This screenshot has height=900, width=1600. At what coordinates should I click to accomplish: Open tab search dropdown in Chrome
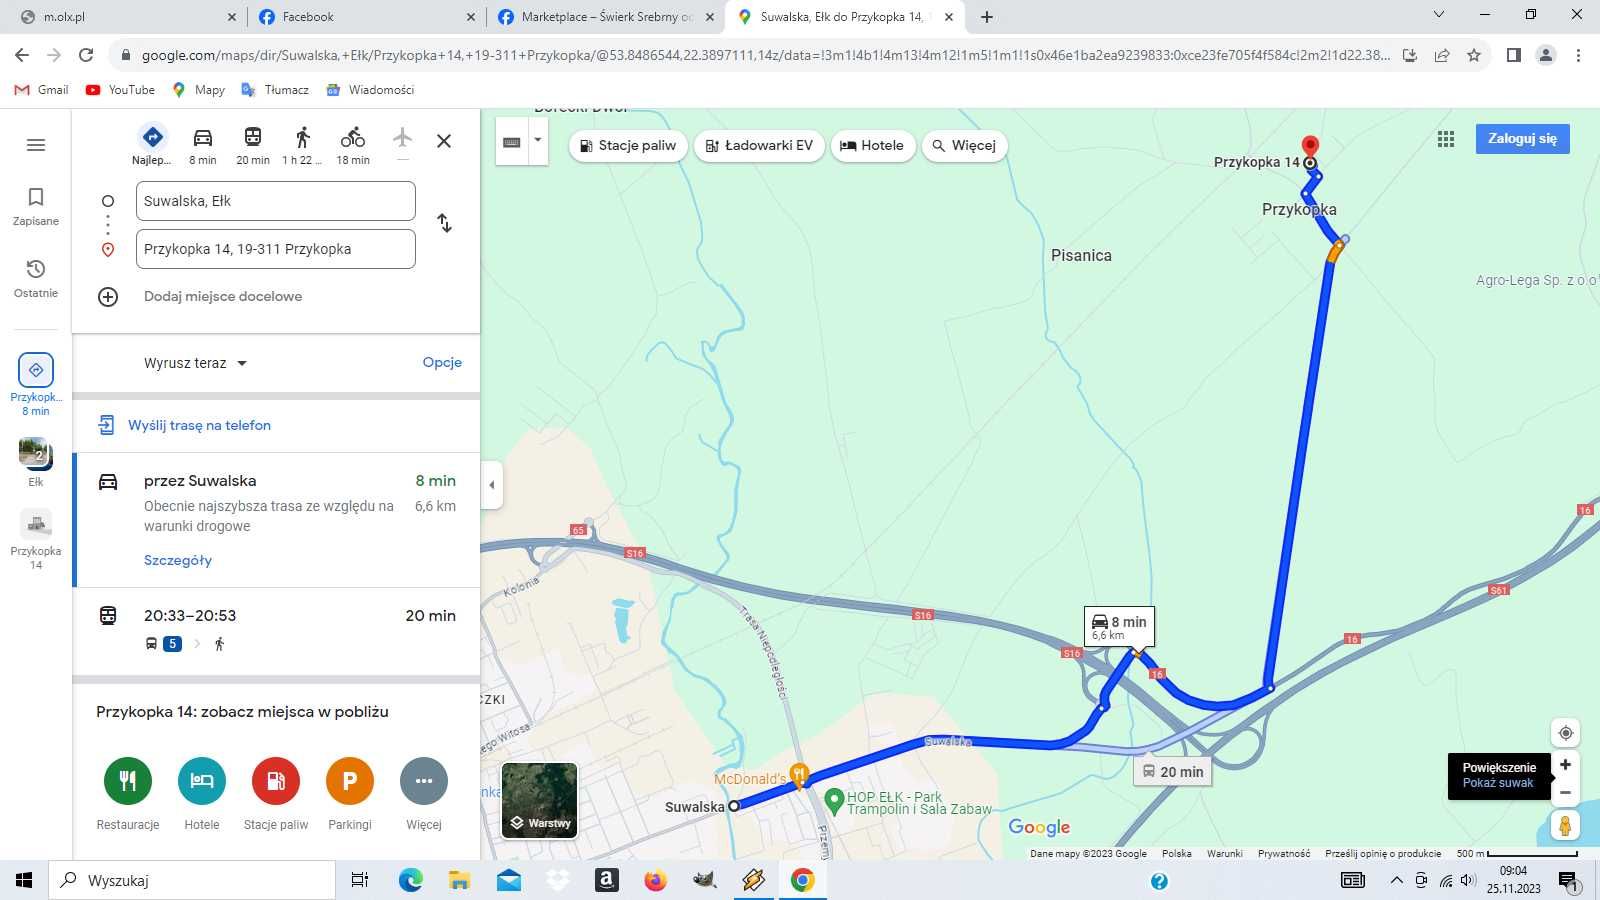[1439, 15]
